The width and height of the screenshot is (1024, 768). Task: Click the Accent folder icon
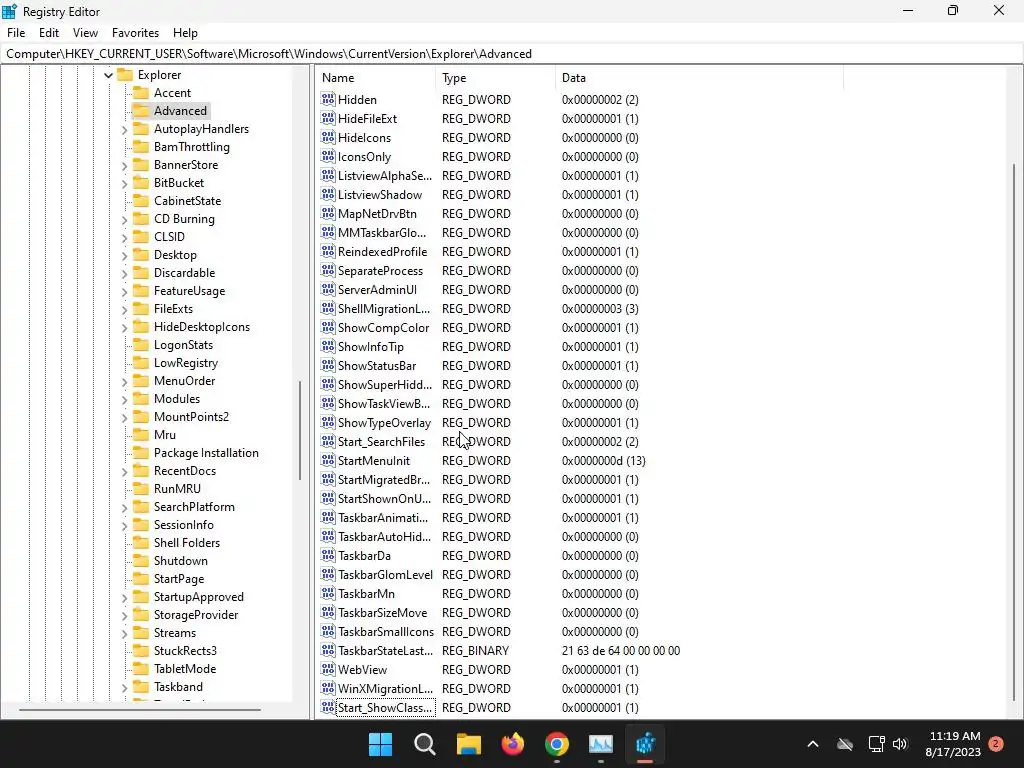(141, 93)
